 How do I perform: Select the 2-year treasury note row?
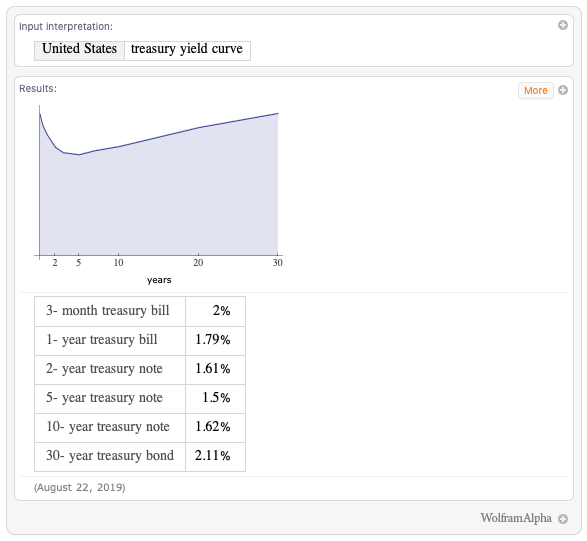[140, 370]
